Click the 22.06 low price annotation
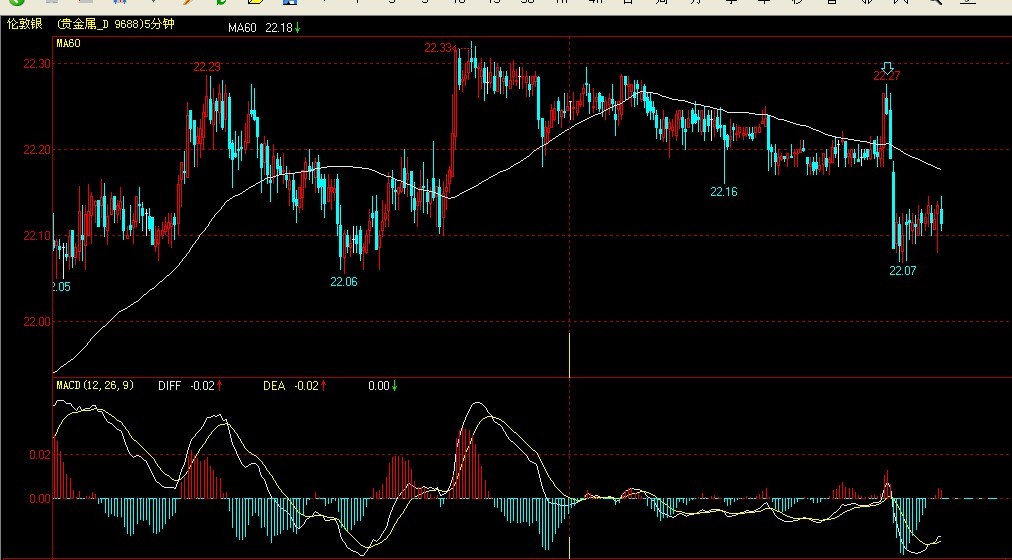The height and width of the screenshot is (560, 1012). pyautogui.click(x=343, y=281)
